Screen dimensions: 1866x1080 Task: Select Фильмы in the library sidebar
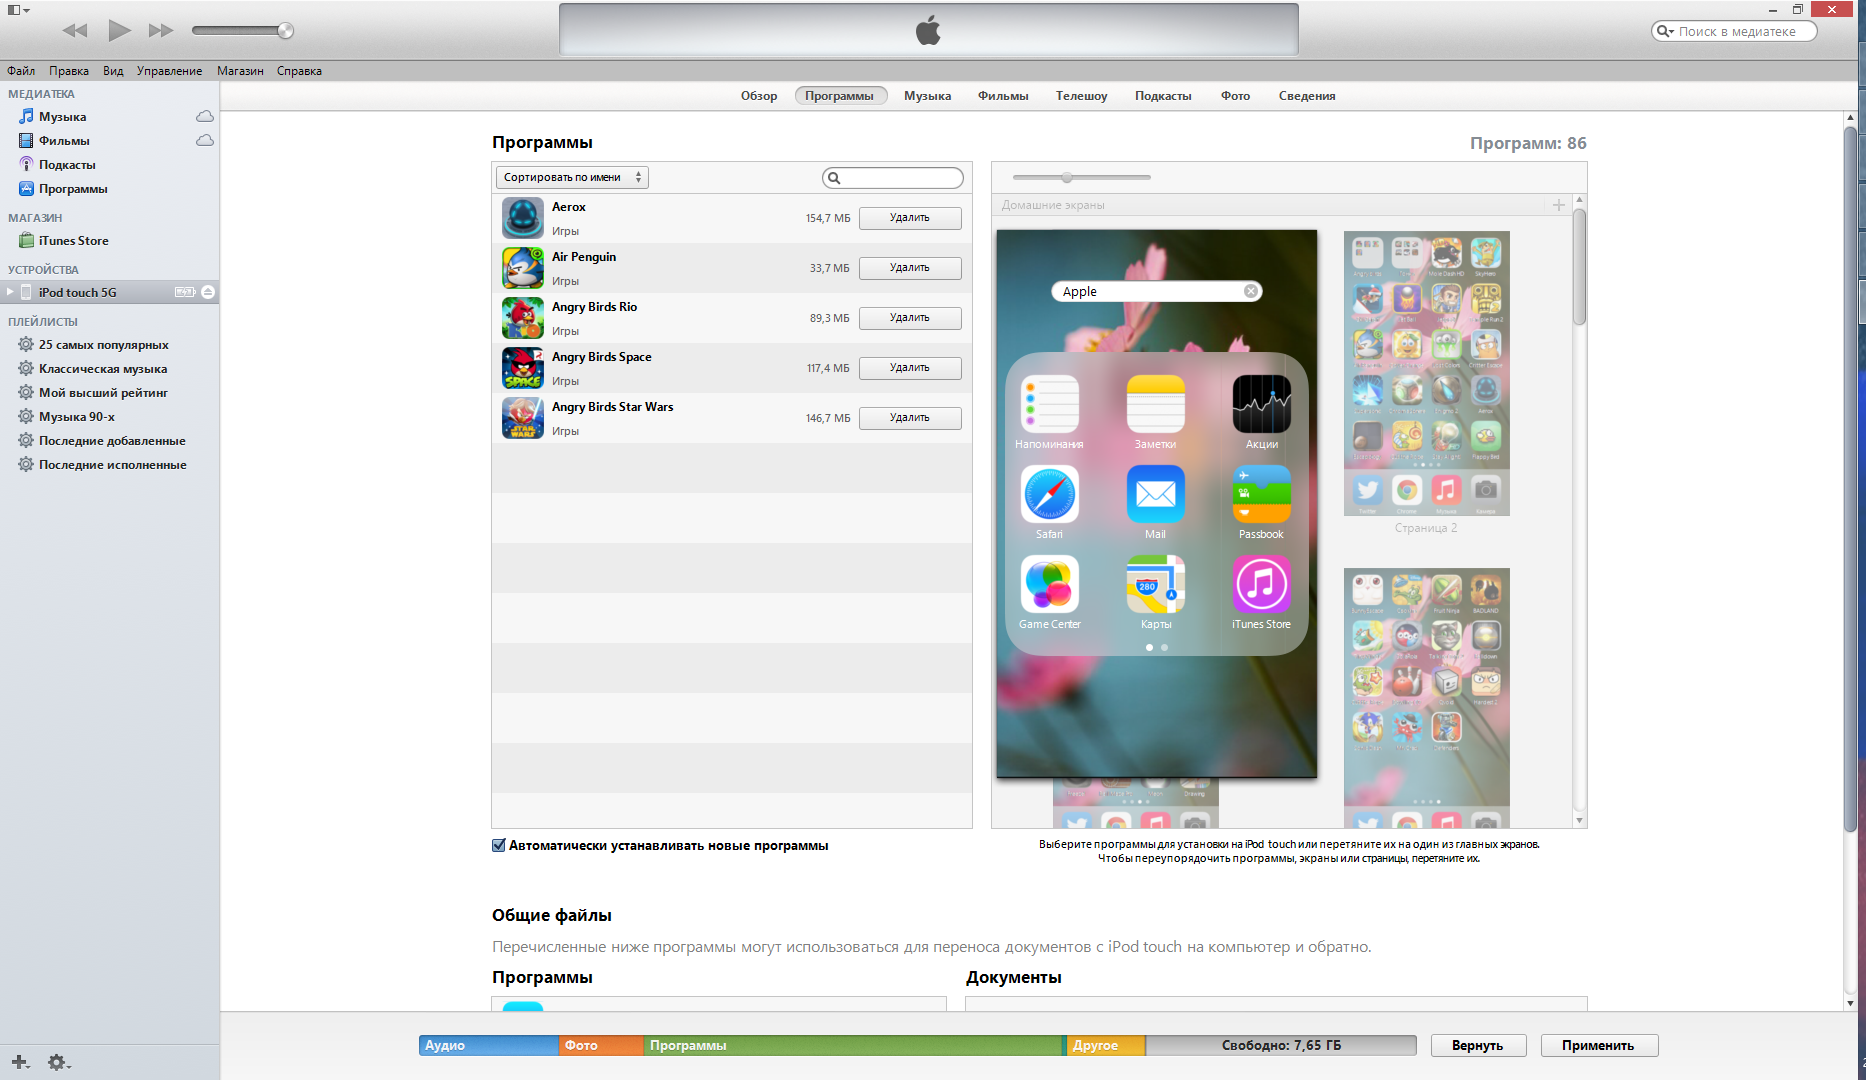point(64,141)
